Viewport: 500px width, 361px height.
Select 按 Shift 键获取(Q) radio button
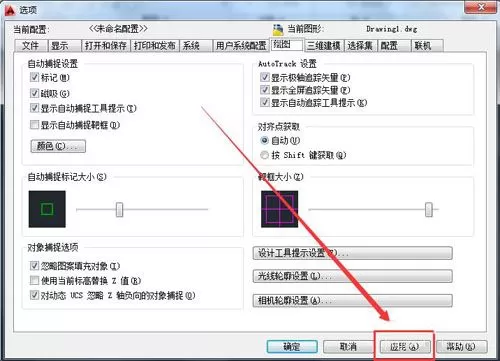(x=265, y=155)
